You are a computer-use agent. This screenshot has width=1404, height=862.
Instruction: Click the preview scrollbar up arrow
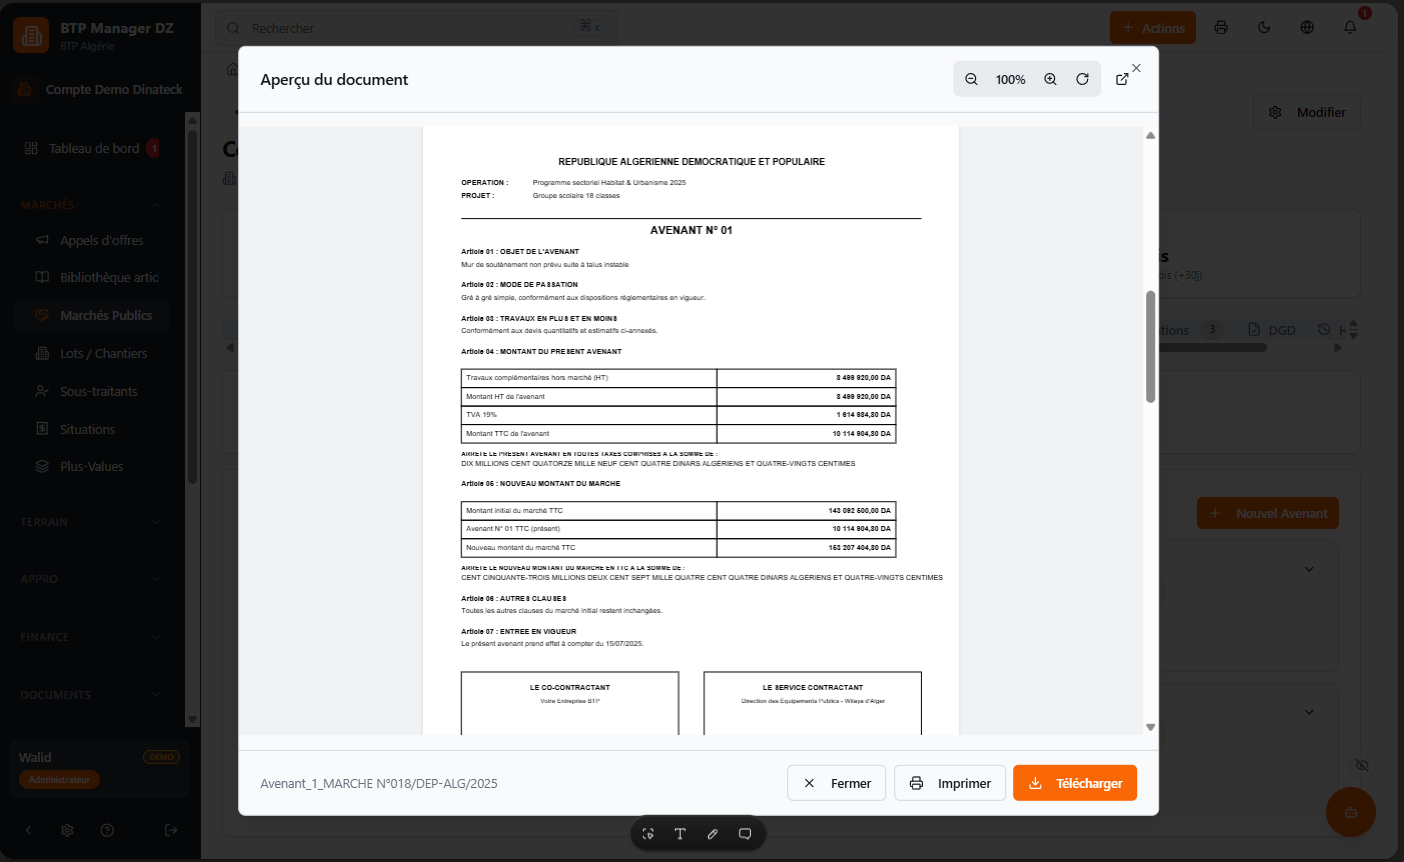pyautogui.click(x=1150, y=135)
